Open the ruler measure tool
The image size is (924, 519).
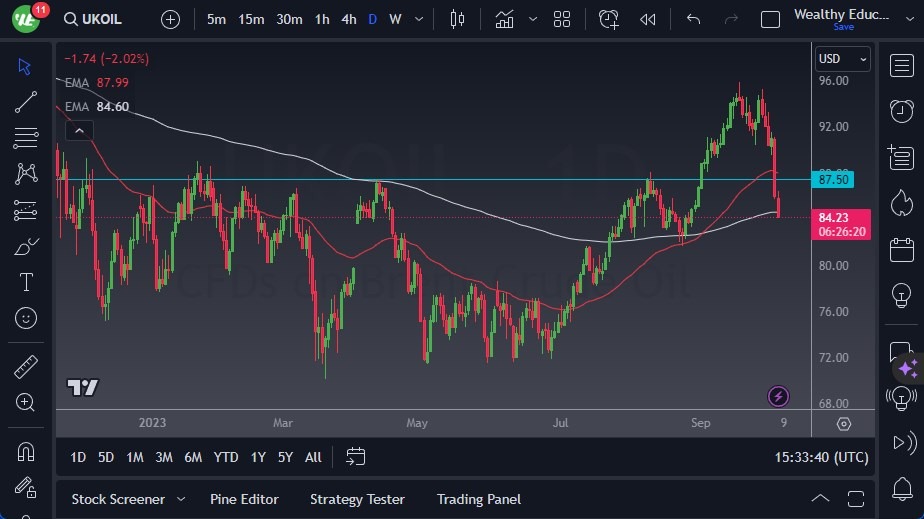pos(27,367)
